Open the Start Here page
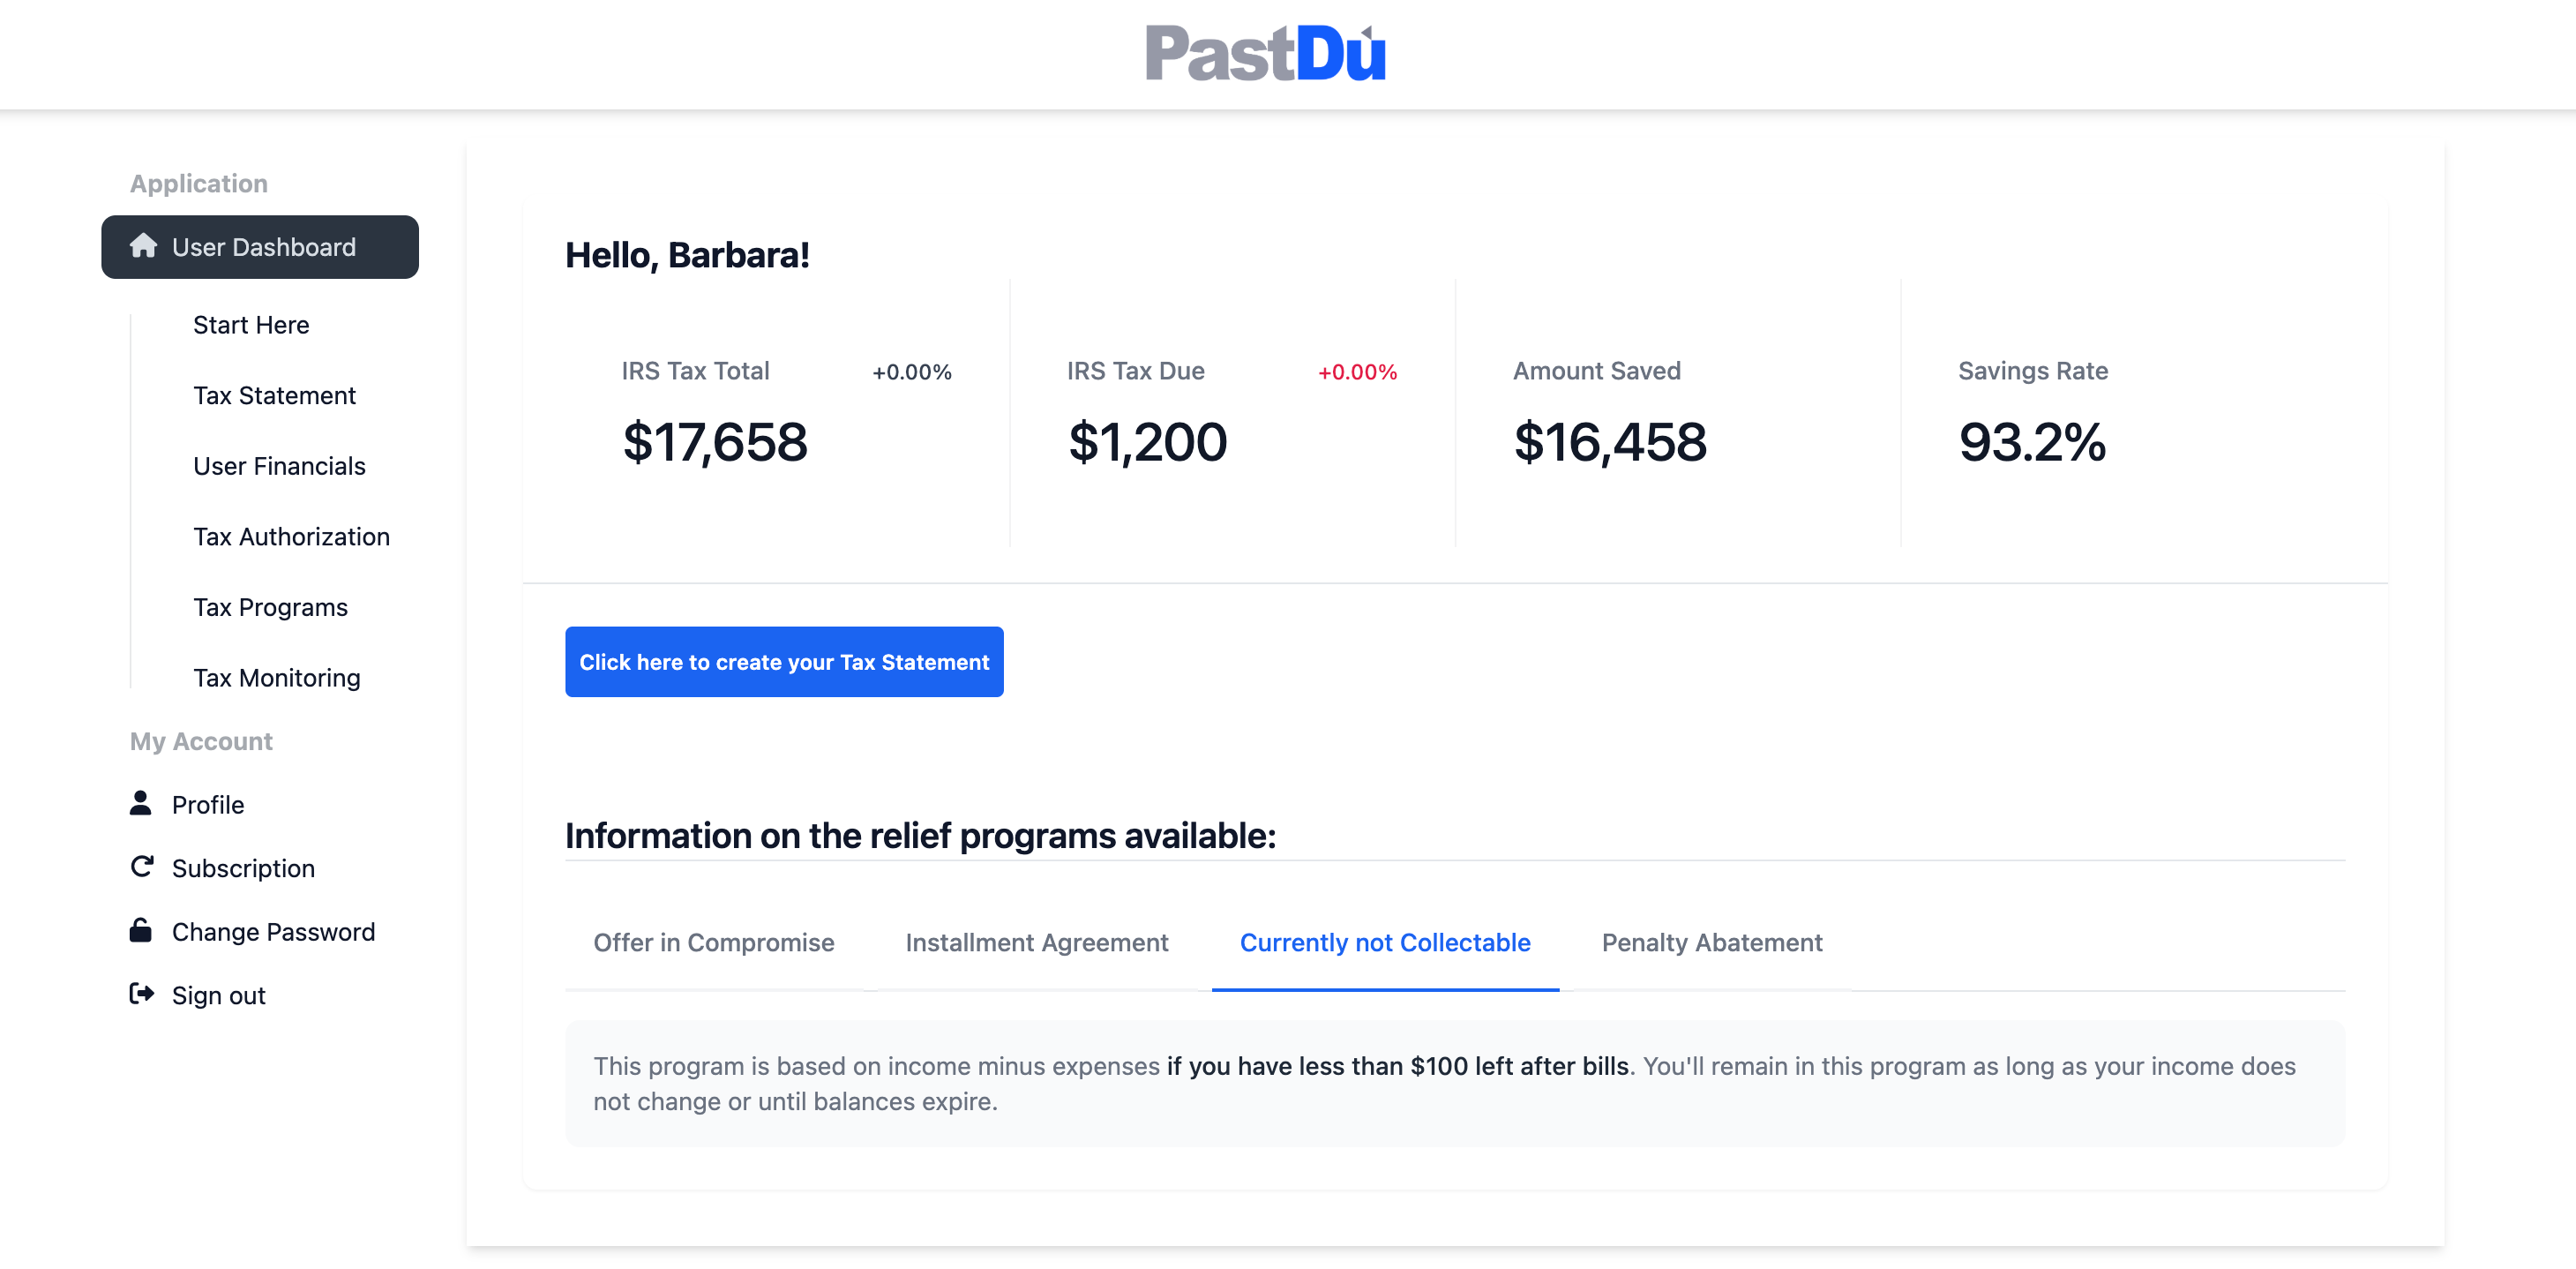 (x=251, y=325)
